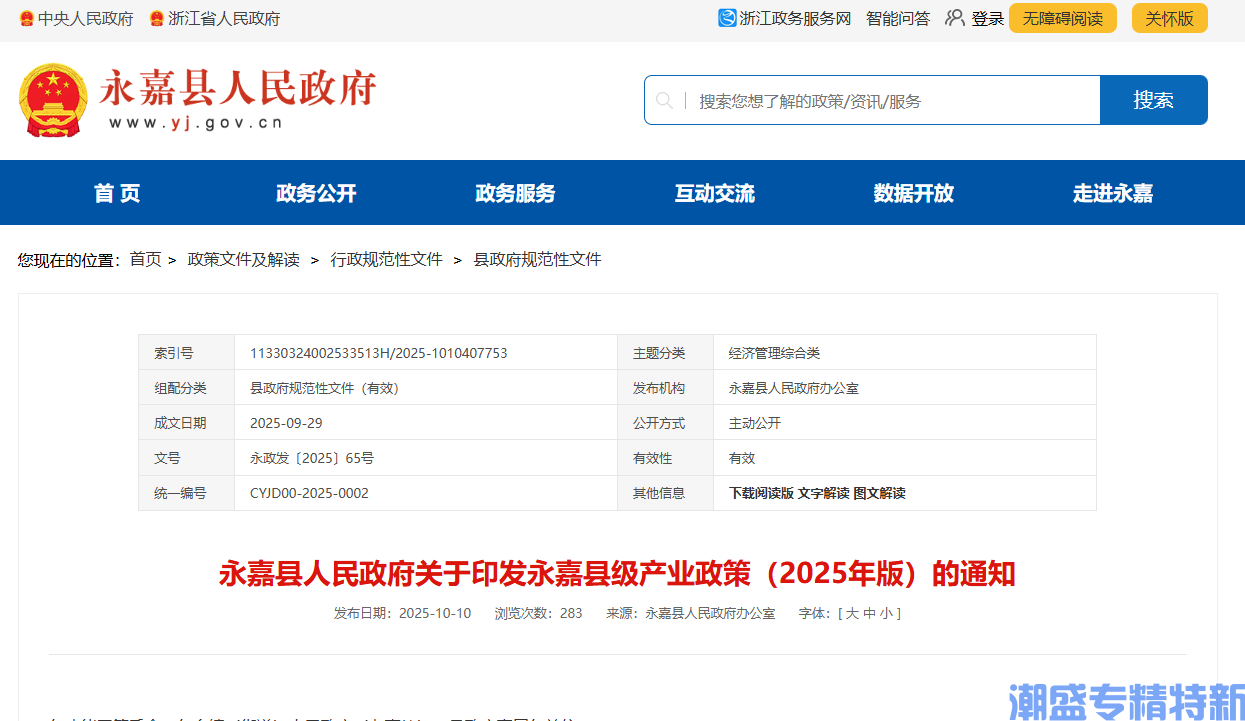Switch to 关怀版 care version
The image size is (1245, 721).
1169,19
